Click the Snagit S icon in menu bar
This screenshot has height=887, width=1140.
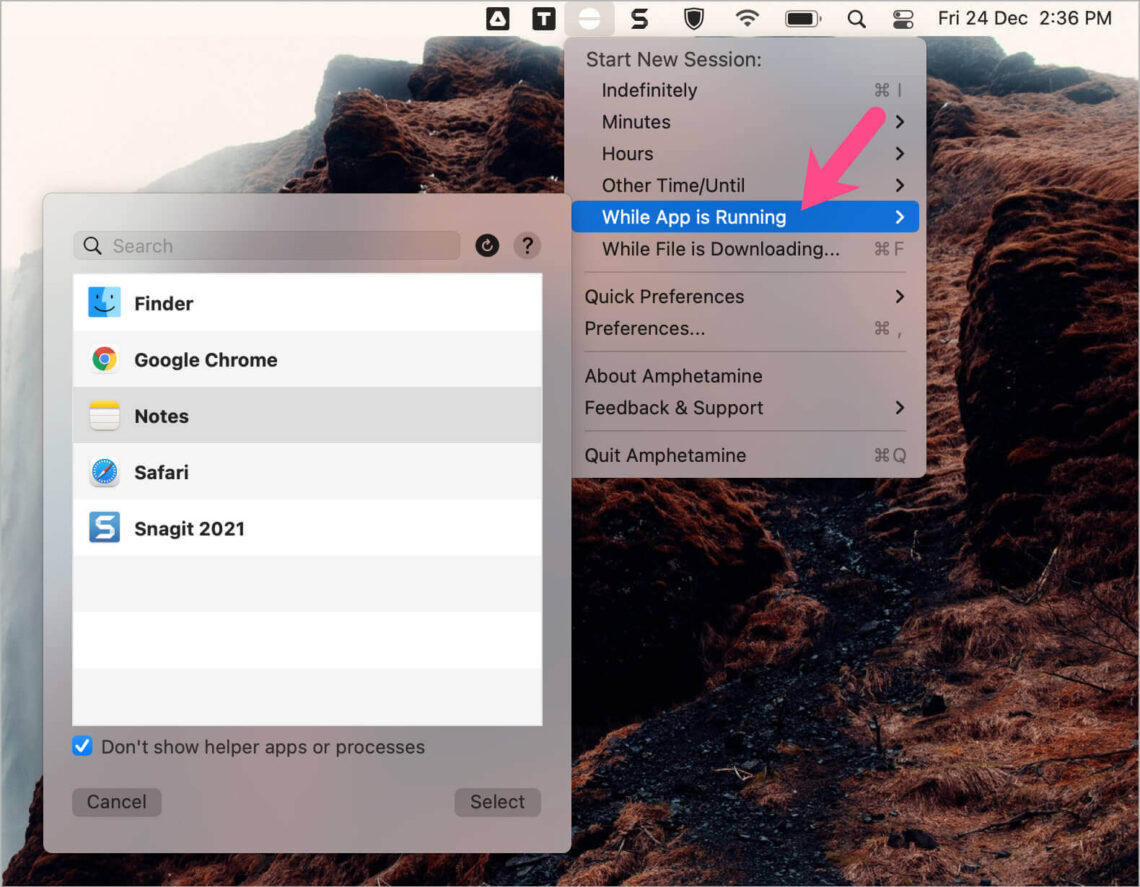(640, 17)
